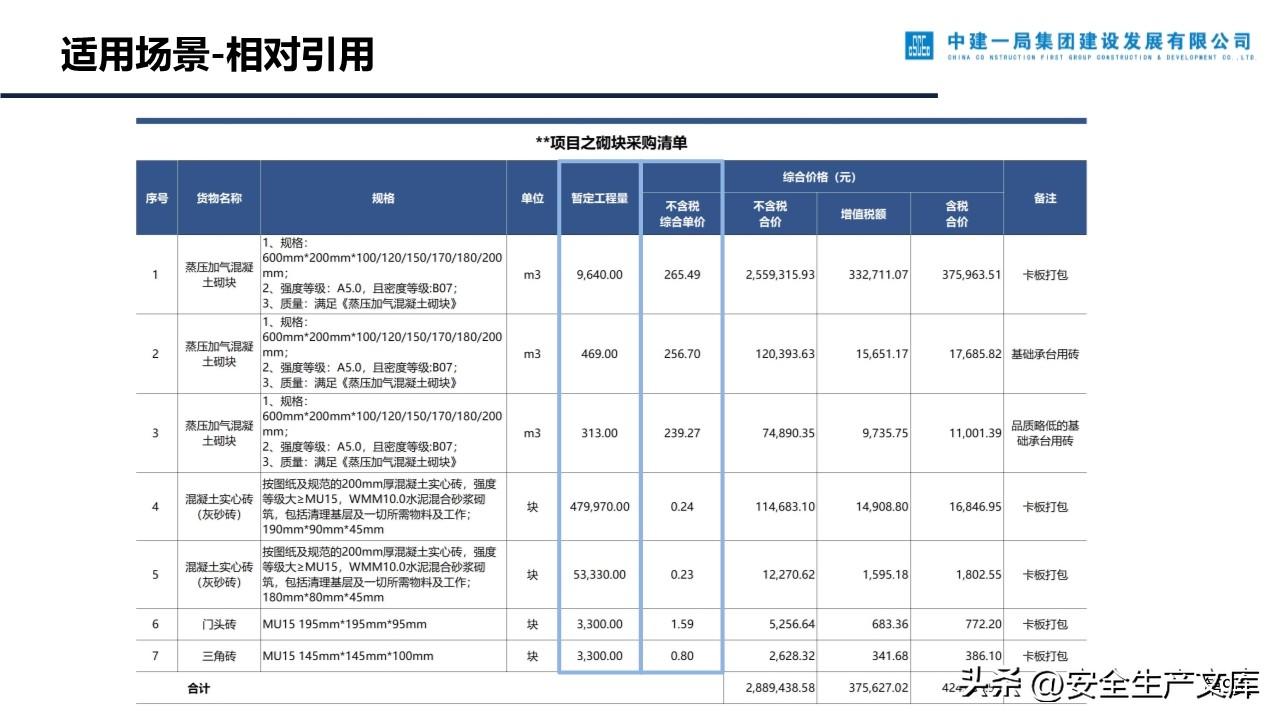Screen dimensions: 1280x720
Task: Select tax cell 1,595.18
Action: click(885, 574)
